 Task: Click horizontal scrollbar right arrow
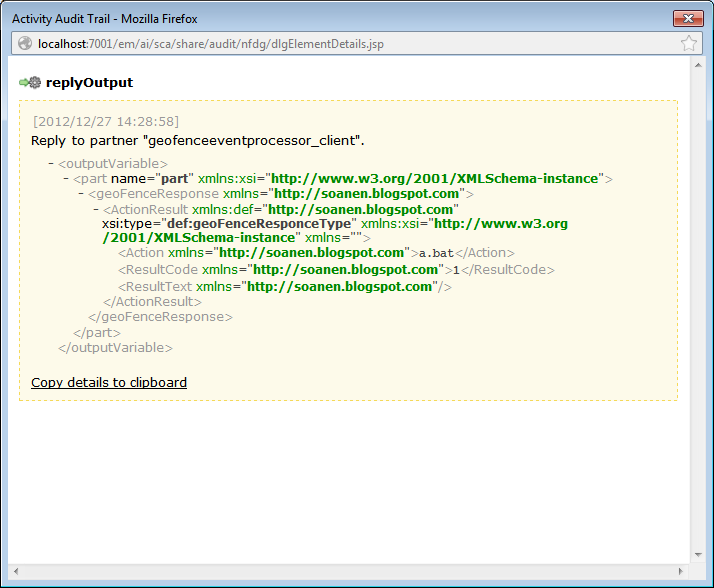[x=681, y=571]
